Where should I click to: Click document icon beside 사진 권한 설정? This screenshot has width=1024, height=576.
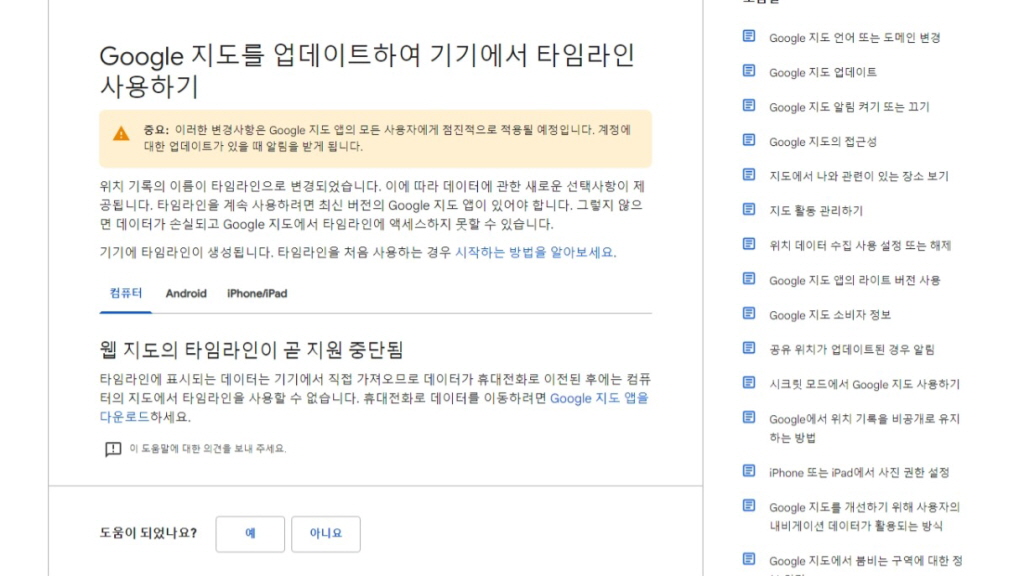749,470
